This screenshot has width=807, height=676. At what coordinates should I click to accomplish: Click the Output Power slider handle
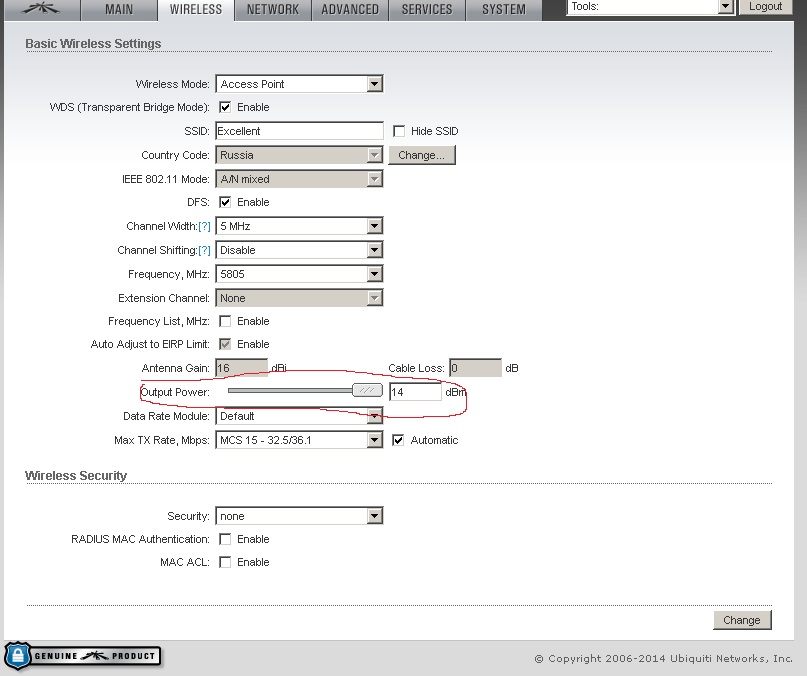pos(367,392)
